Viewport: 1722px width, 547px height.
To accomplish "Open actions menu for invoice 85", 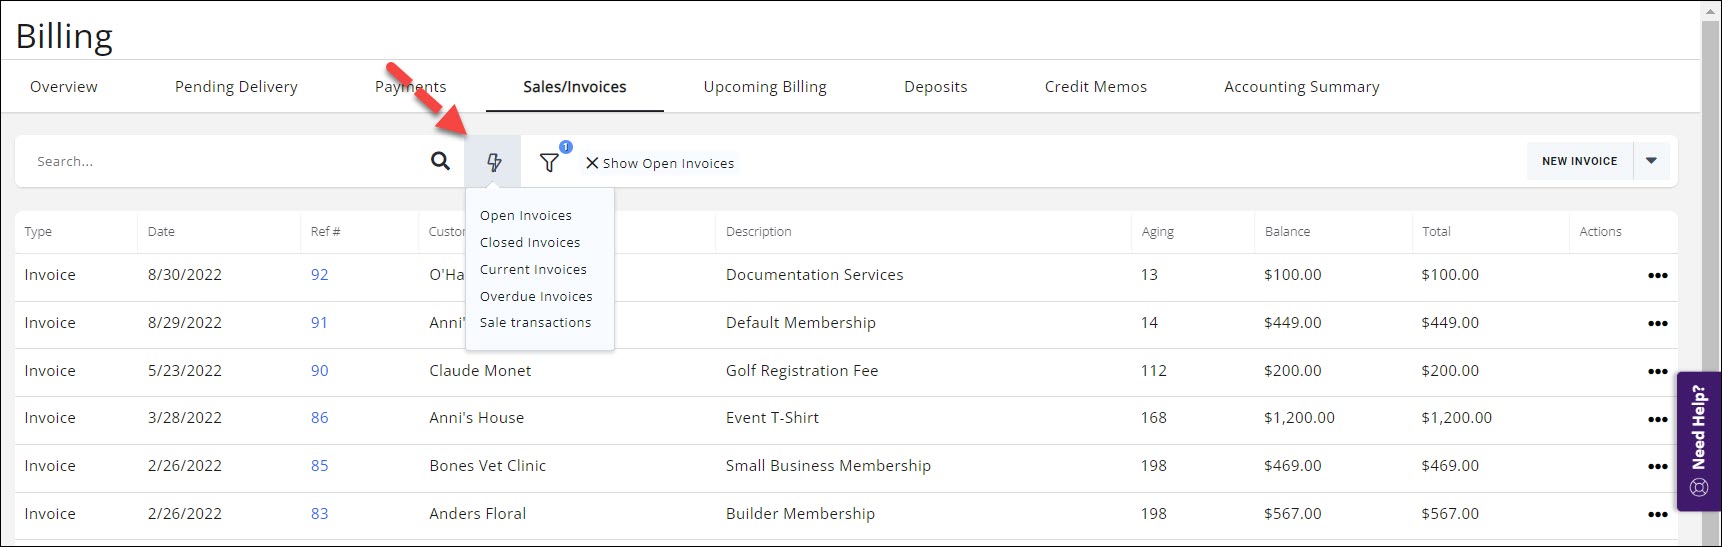I will [x=1657, y=467].
